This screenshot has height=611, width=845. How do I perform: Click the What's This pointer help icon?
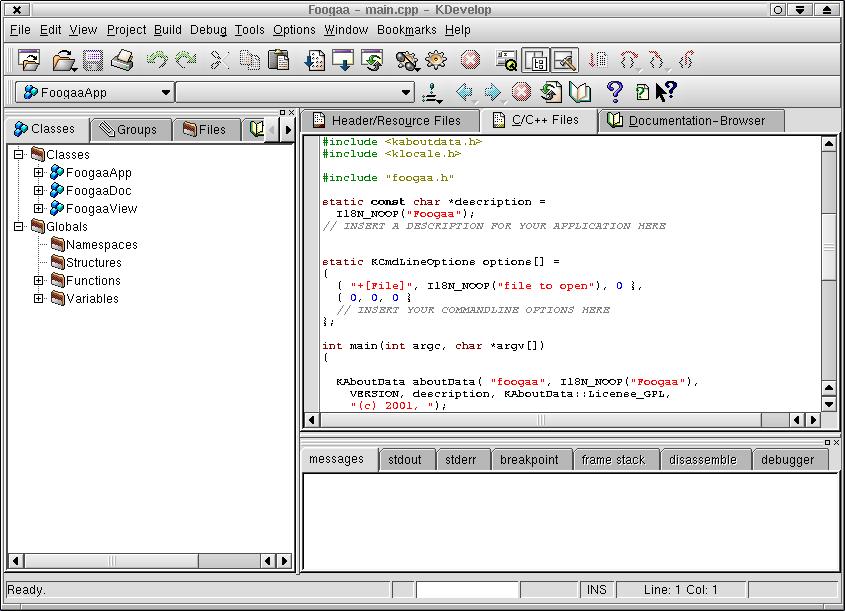[x=666, y=92]
